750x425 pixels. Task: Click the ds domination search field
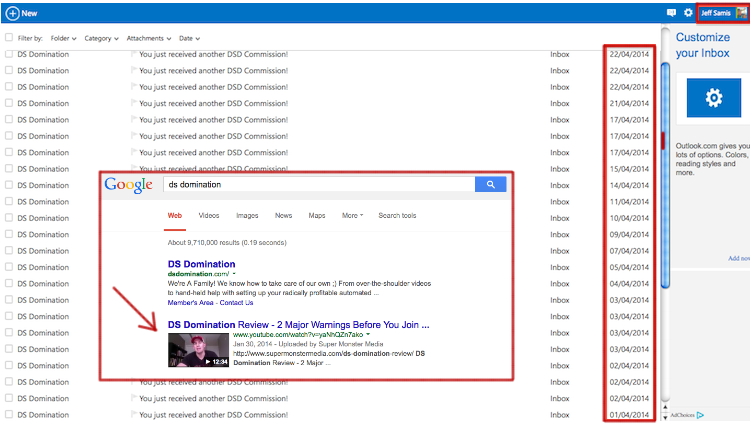click(319, 185)
